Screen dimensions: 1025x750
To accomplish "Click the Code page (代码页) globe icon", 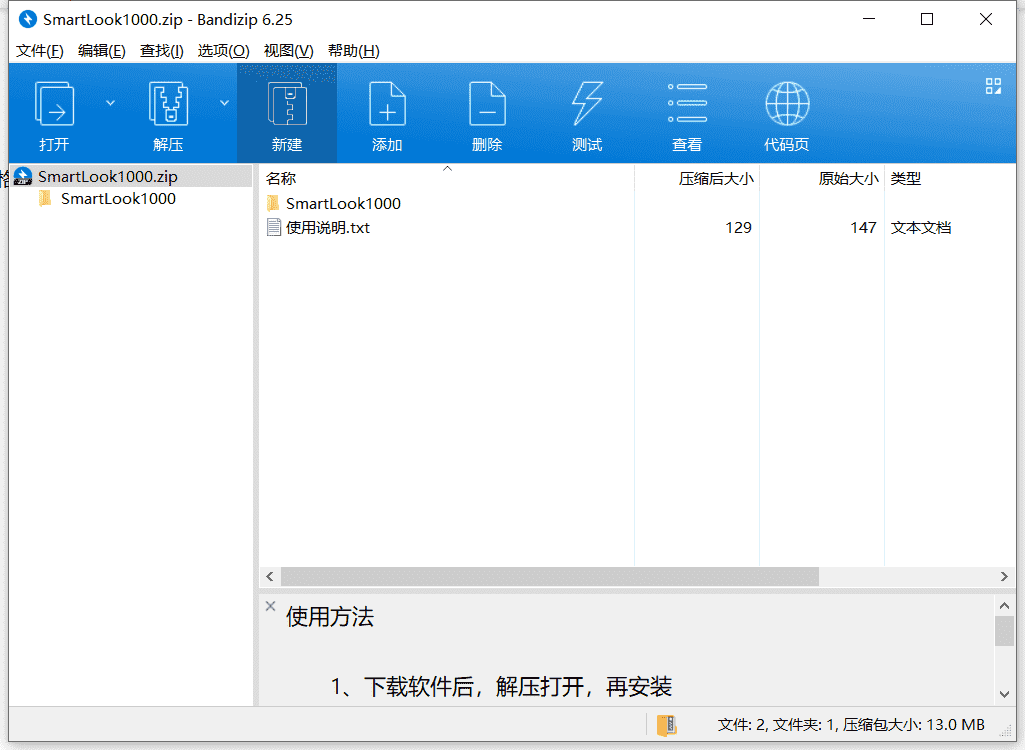I will pos(787,103).
